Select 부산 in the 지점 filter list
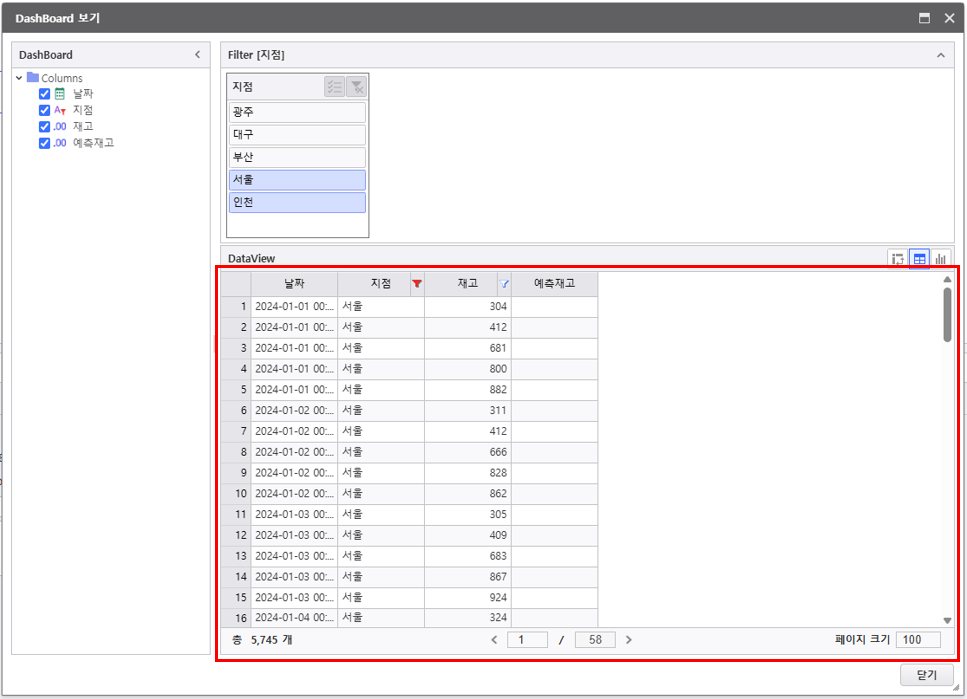967x699 pixels. click(297, 157)
